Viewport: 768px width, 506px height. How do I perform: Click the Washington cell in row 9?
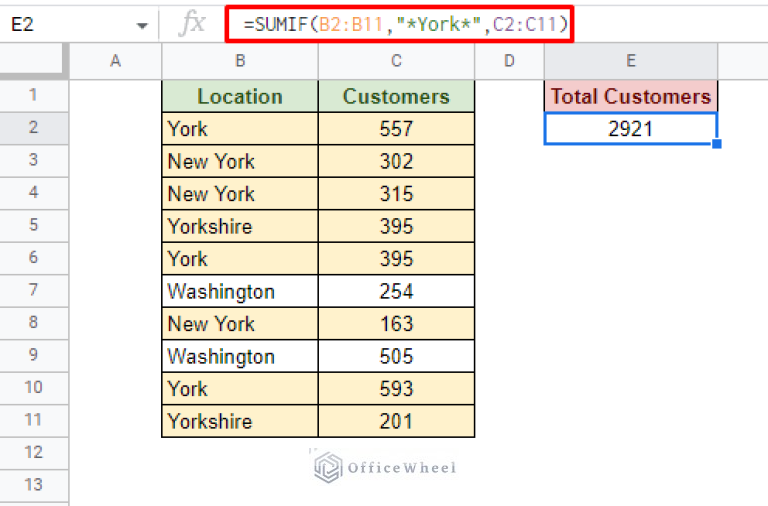pos(240,356)
